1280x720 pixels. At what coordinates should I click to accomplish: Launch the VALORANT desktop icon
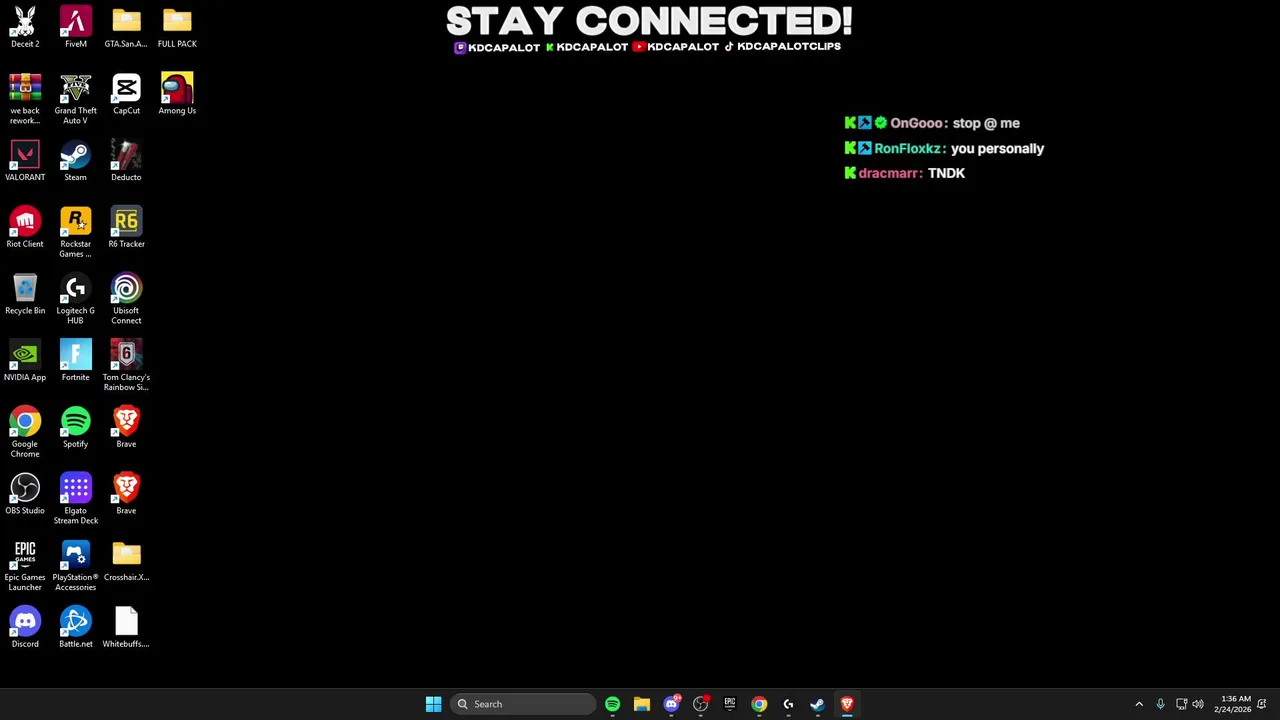click(x=25, y=161)
